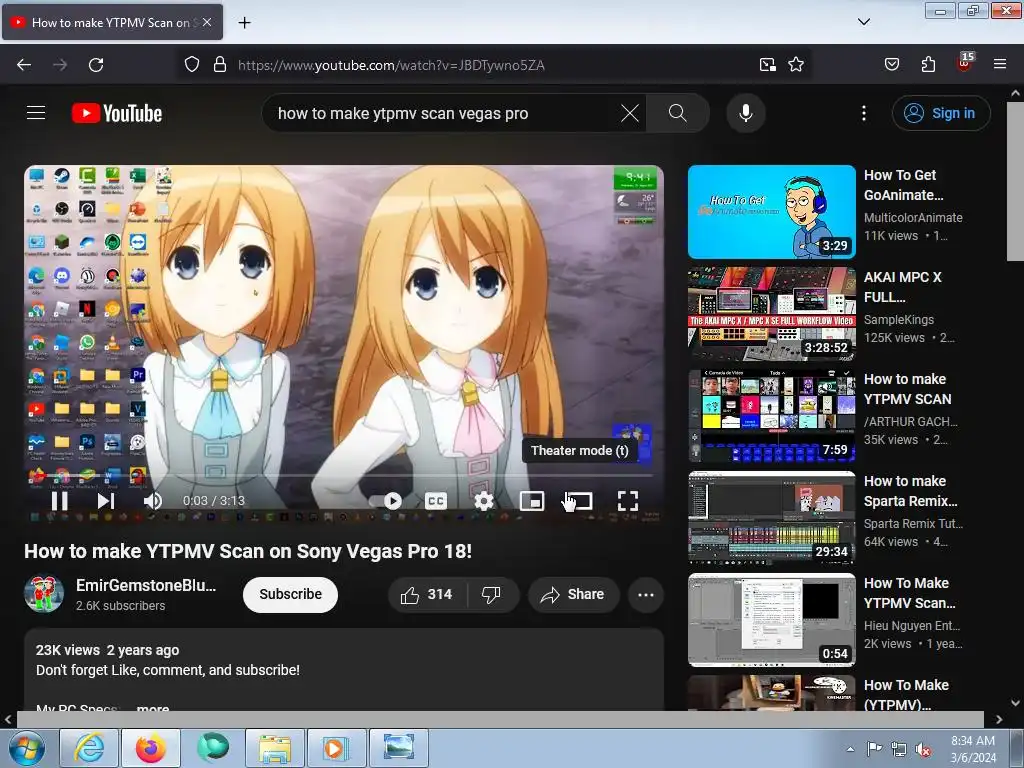Mute the video player volume
1024x768 pixels.
coord(153,501)
